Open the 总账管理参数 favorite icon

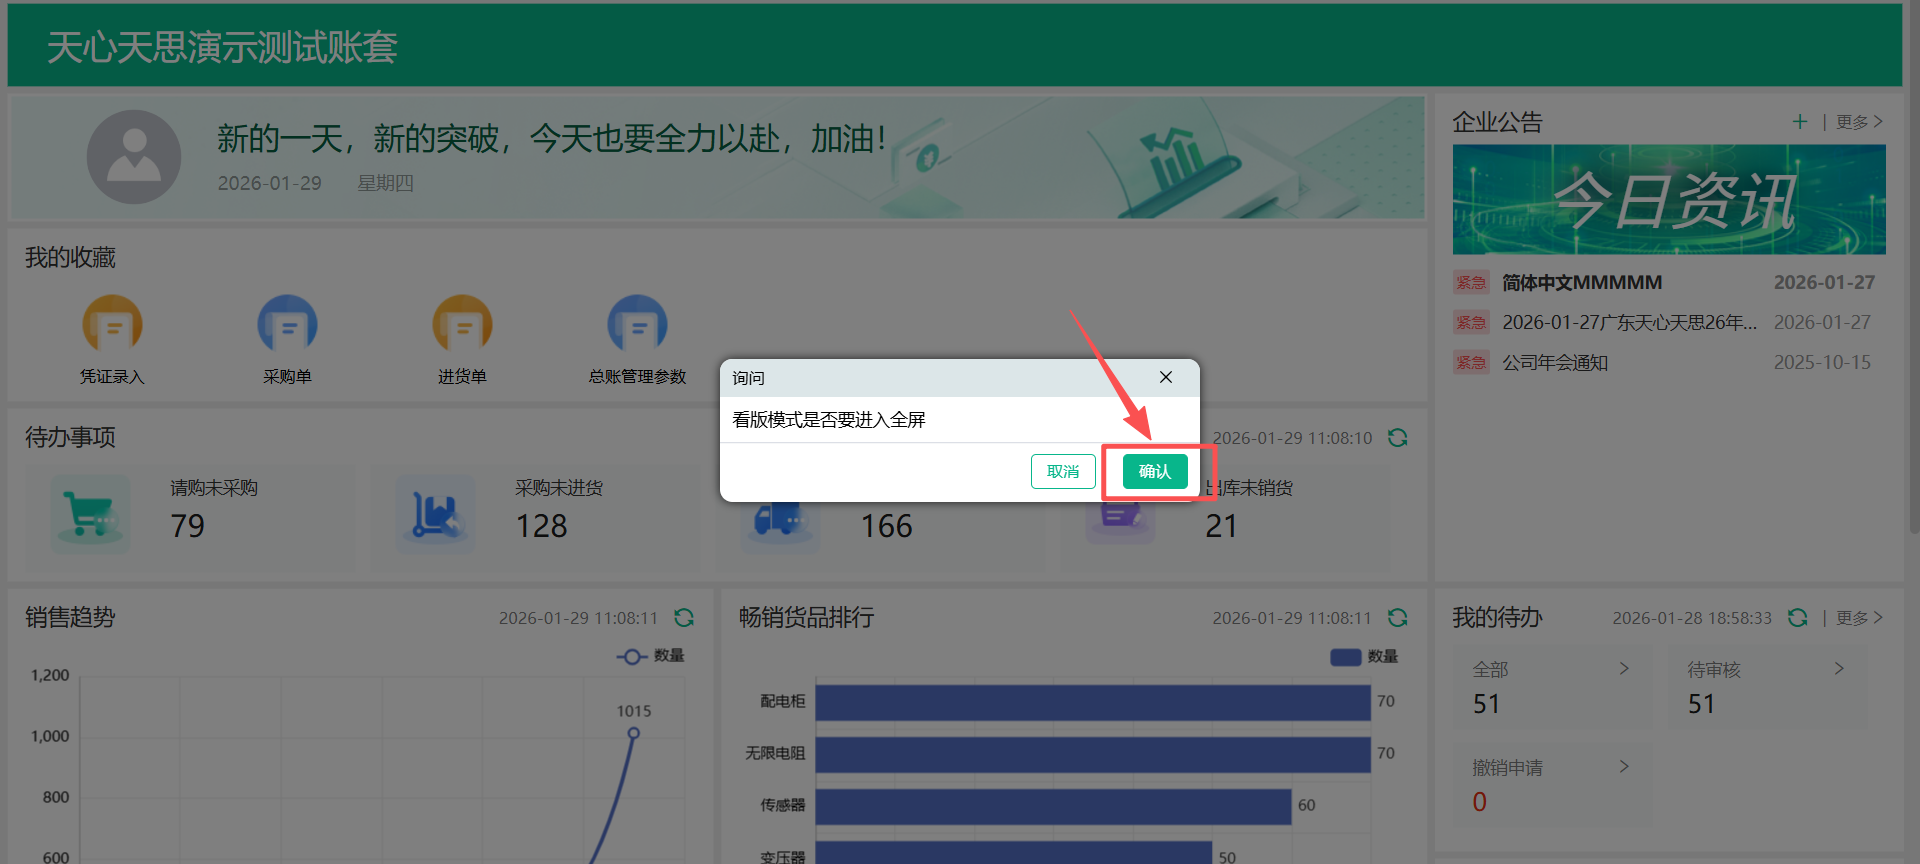pyautogui.click(x=637, y=325)
